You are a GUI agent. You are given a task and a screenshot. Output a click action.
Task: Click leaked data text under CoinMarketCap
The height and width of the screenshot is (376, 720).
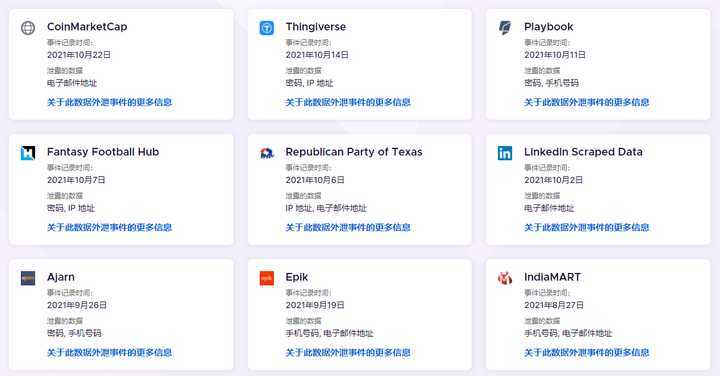[72, 83]
